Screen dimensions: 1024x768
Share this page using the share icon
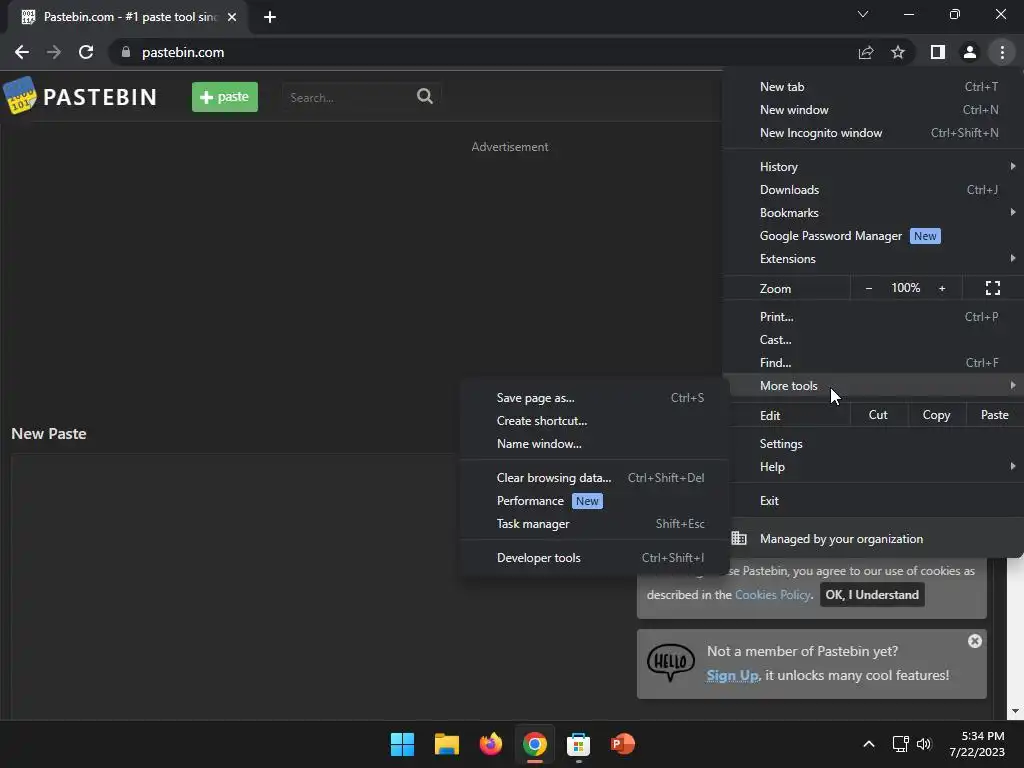click(866, 52)
